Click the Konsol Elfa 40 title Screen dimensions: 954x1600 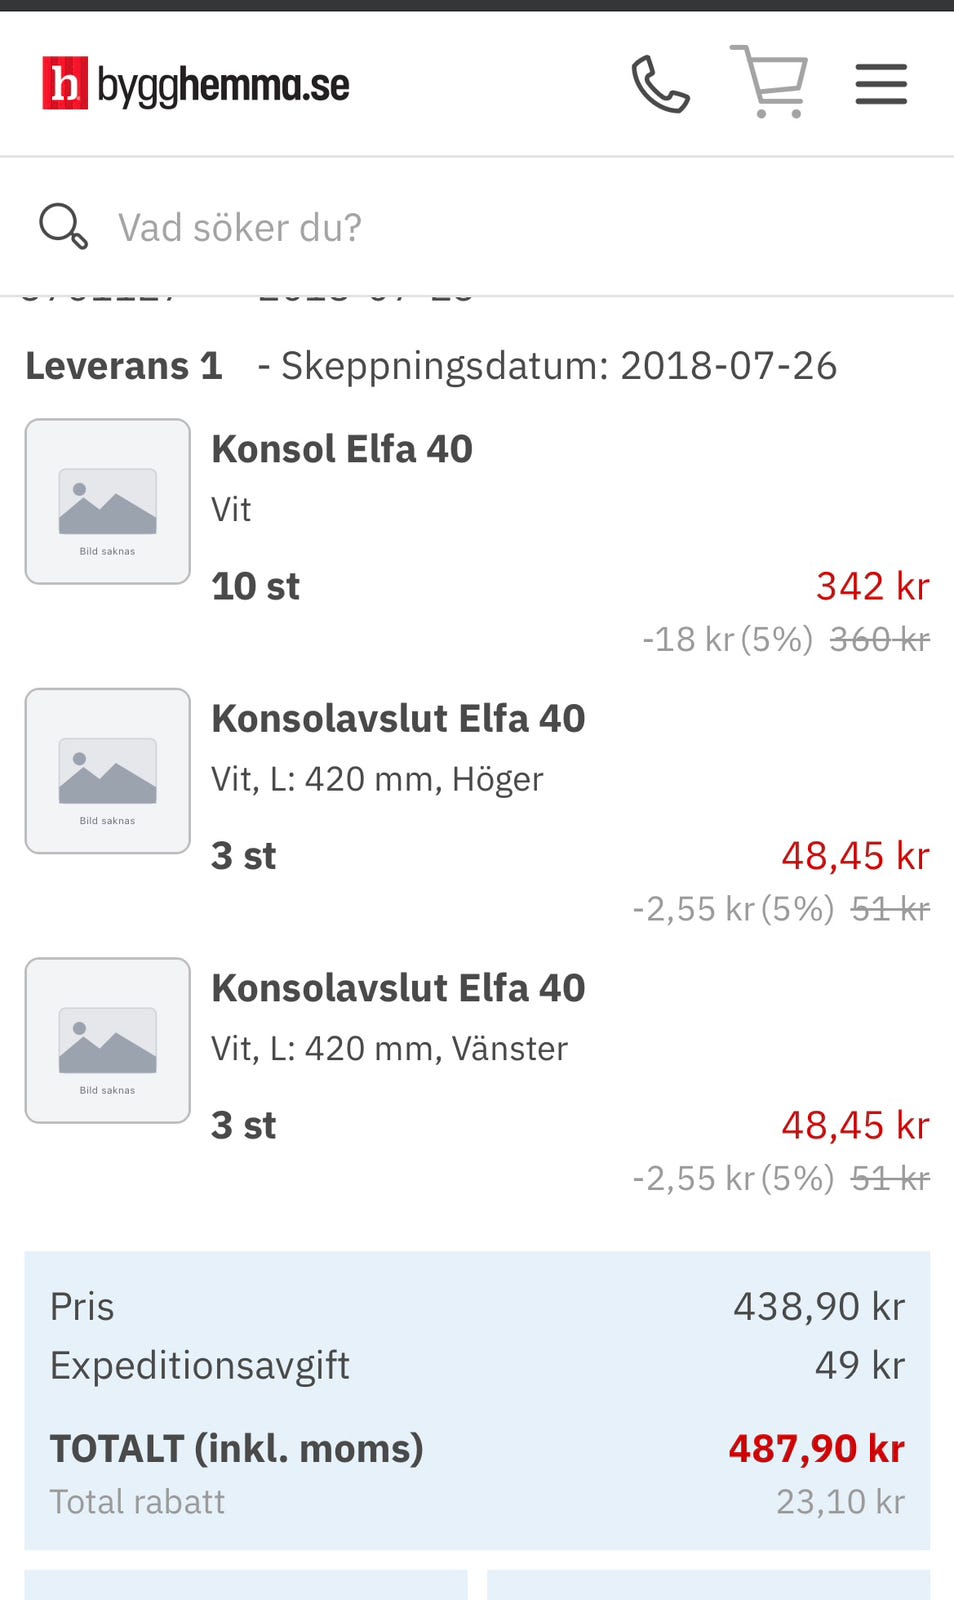point(342,449)
